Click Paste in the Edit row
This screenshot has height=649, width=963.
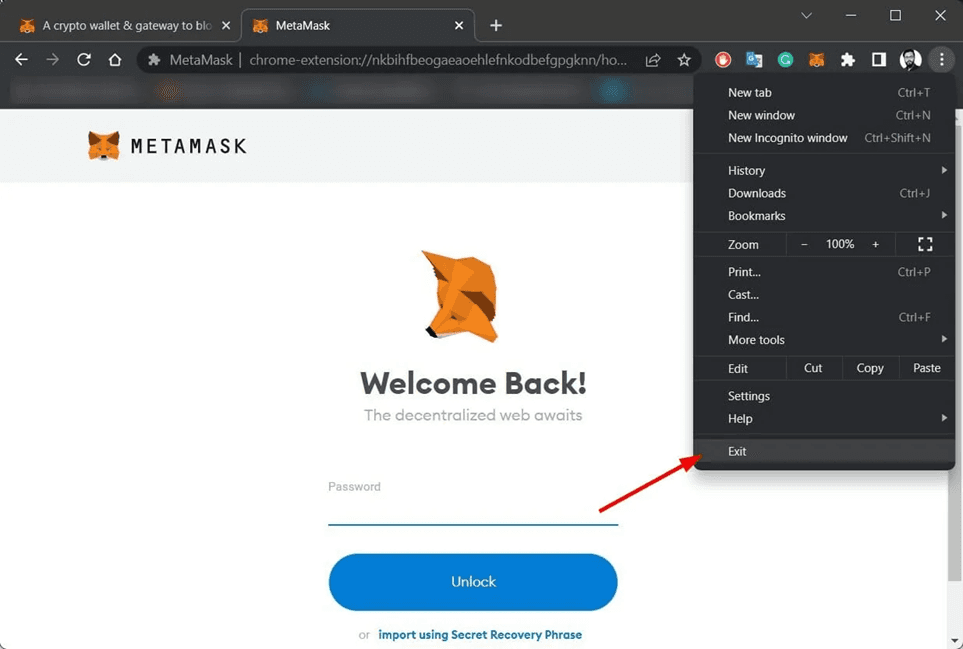tap(927, 368)
